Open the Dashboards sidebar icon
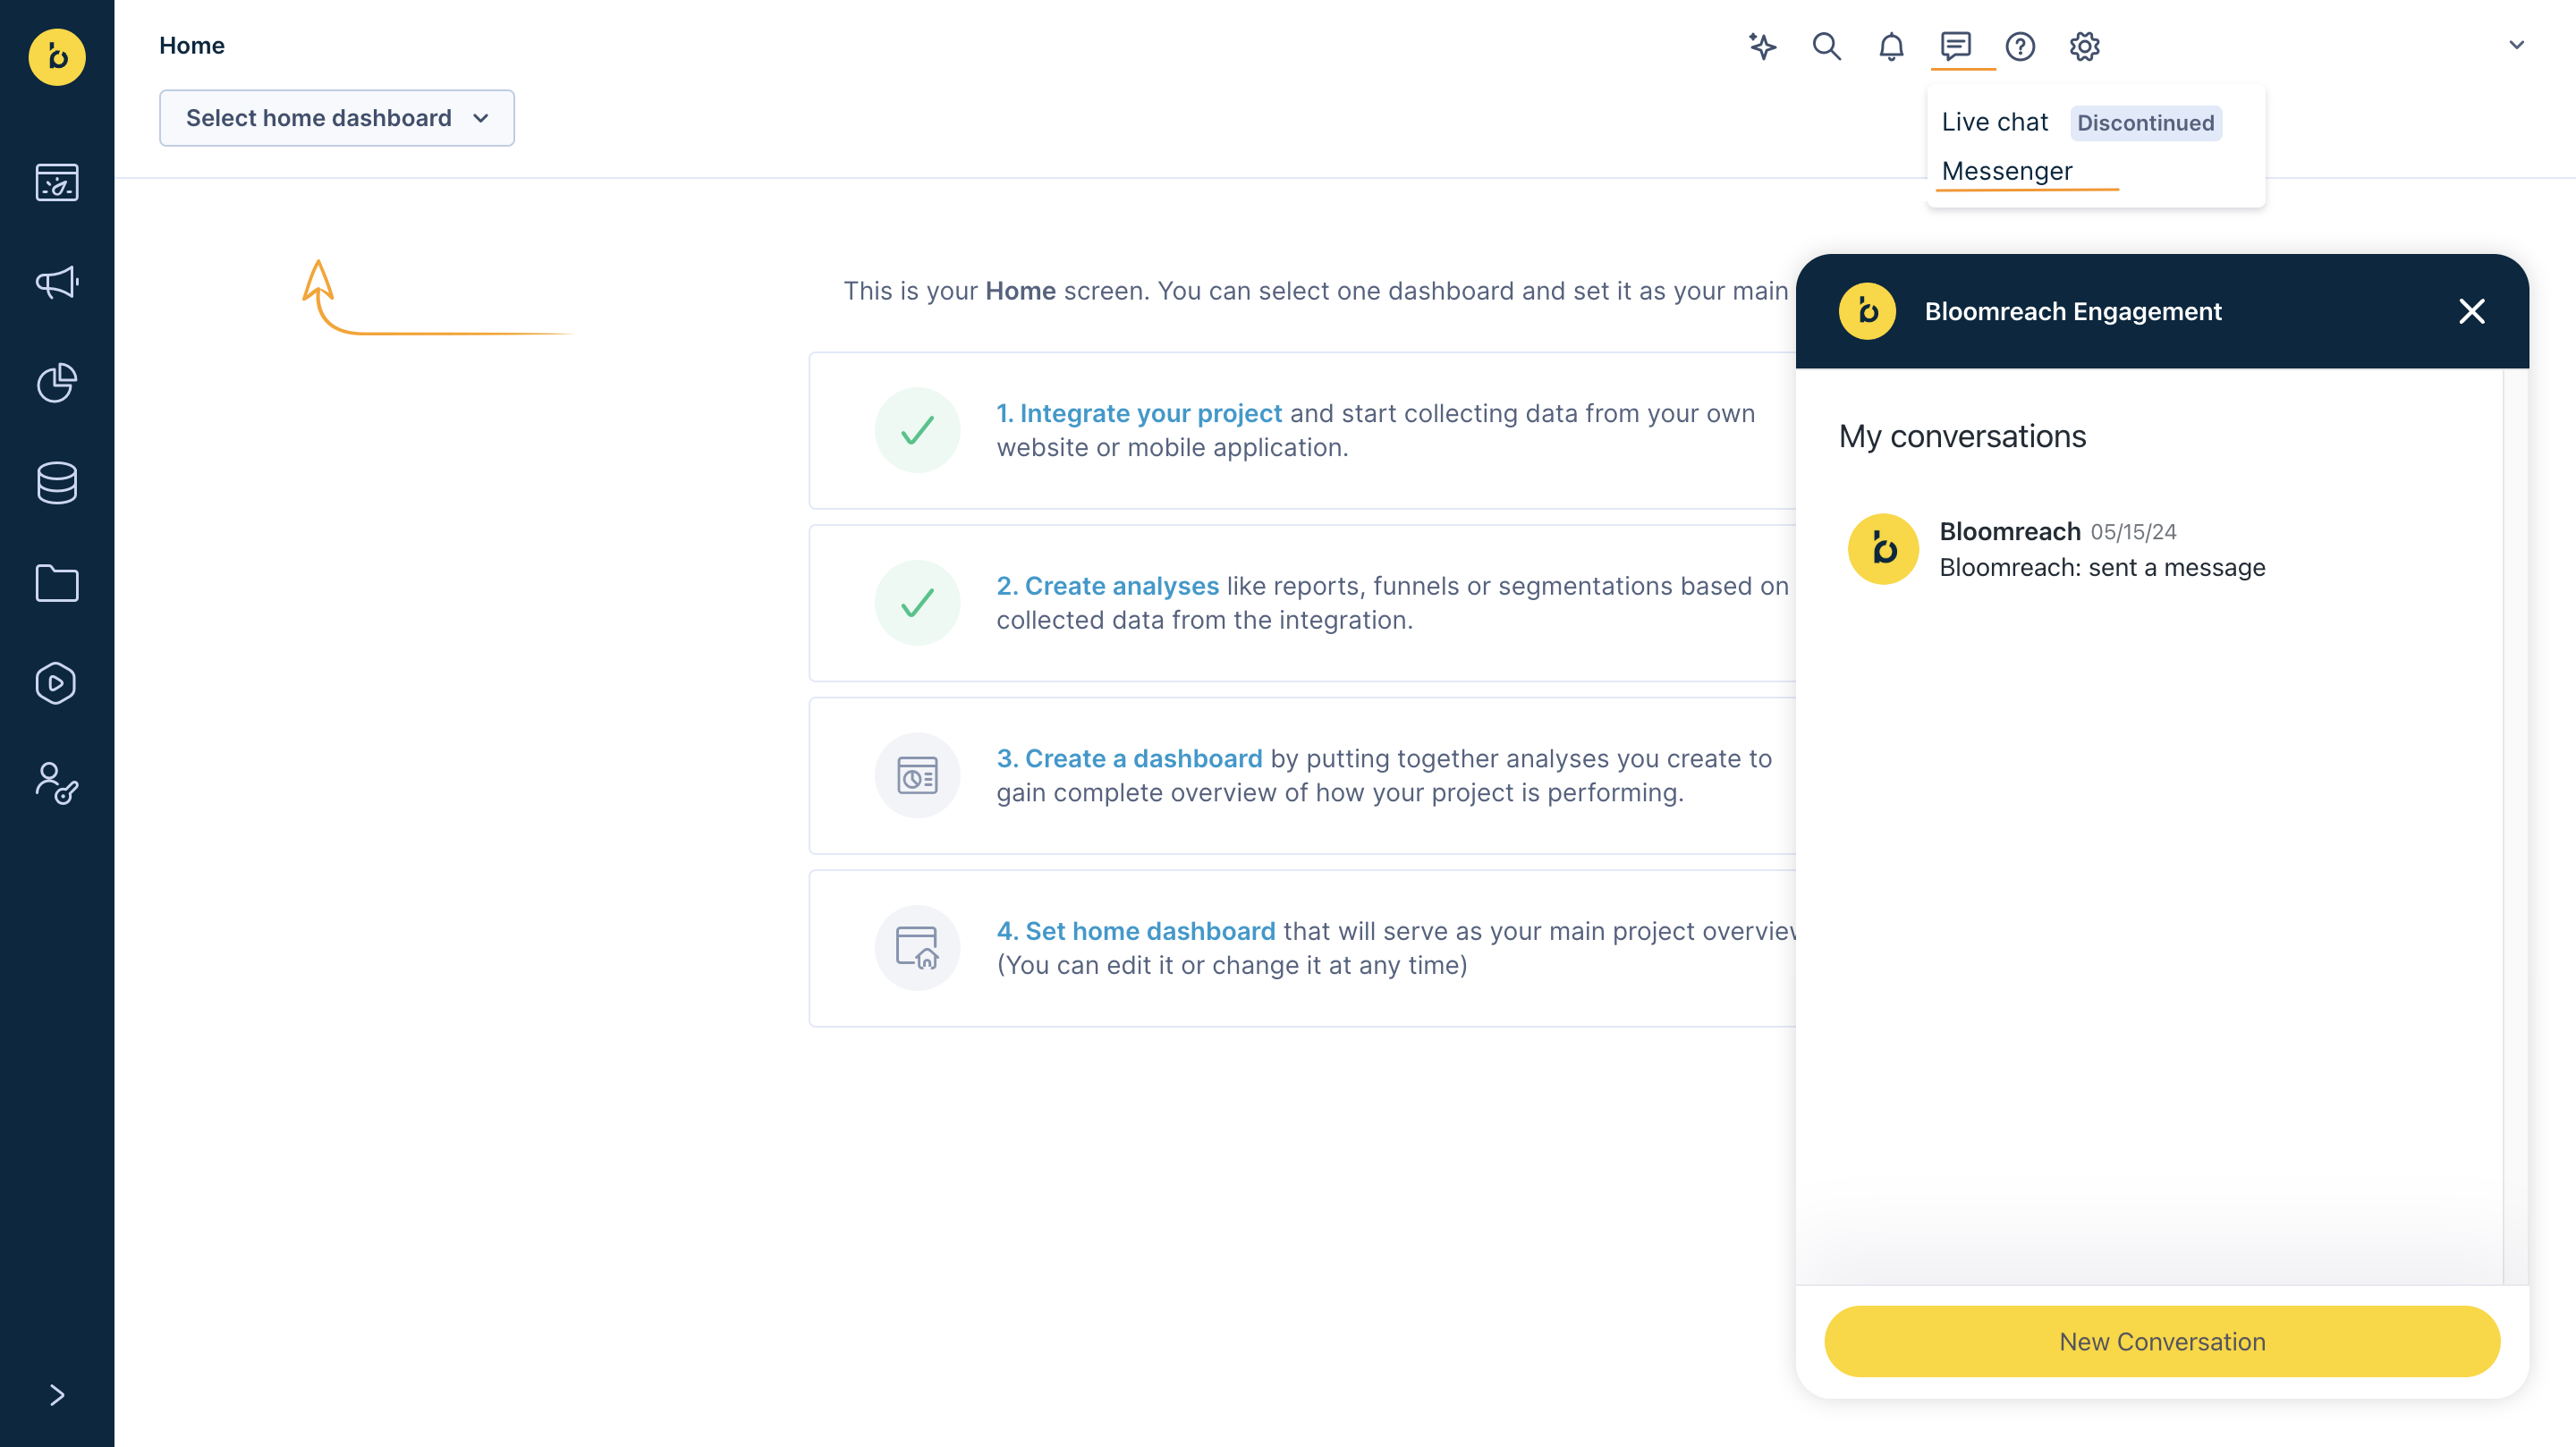Viewport: 2576px width, 1447px height. coord(57,182)
